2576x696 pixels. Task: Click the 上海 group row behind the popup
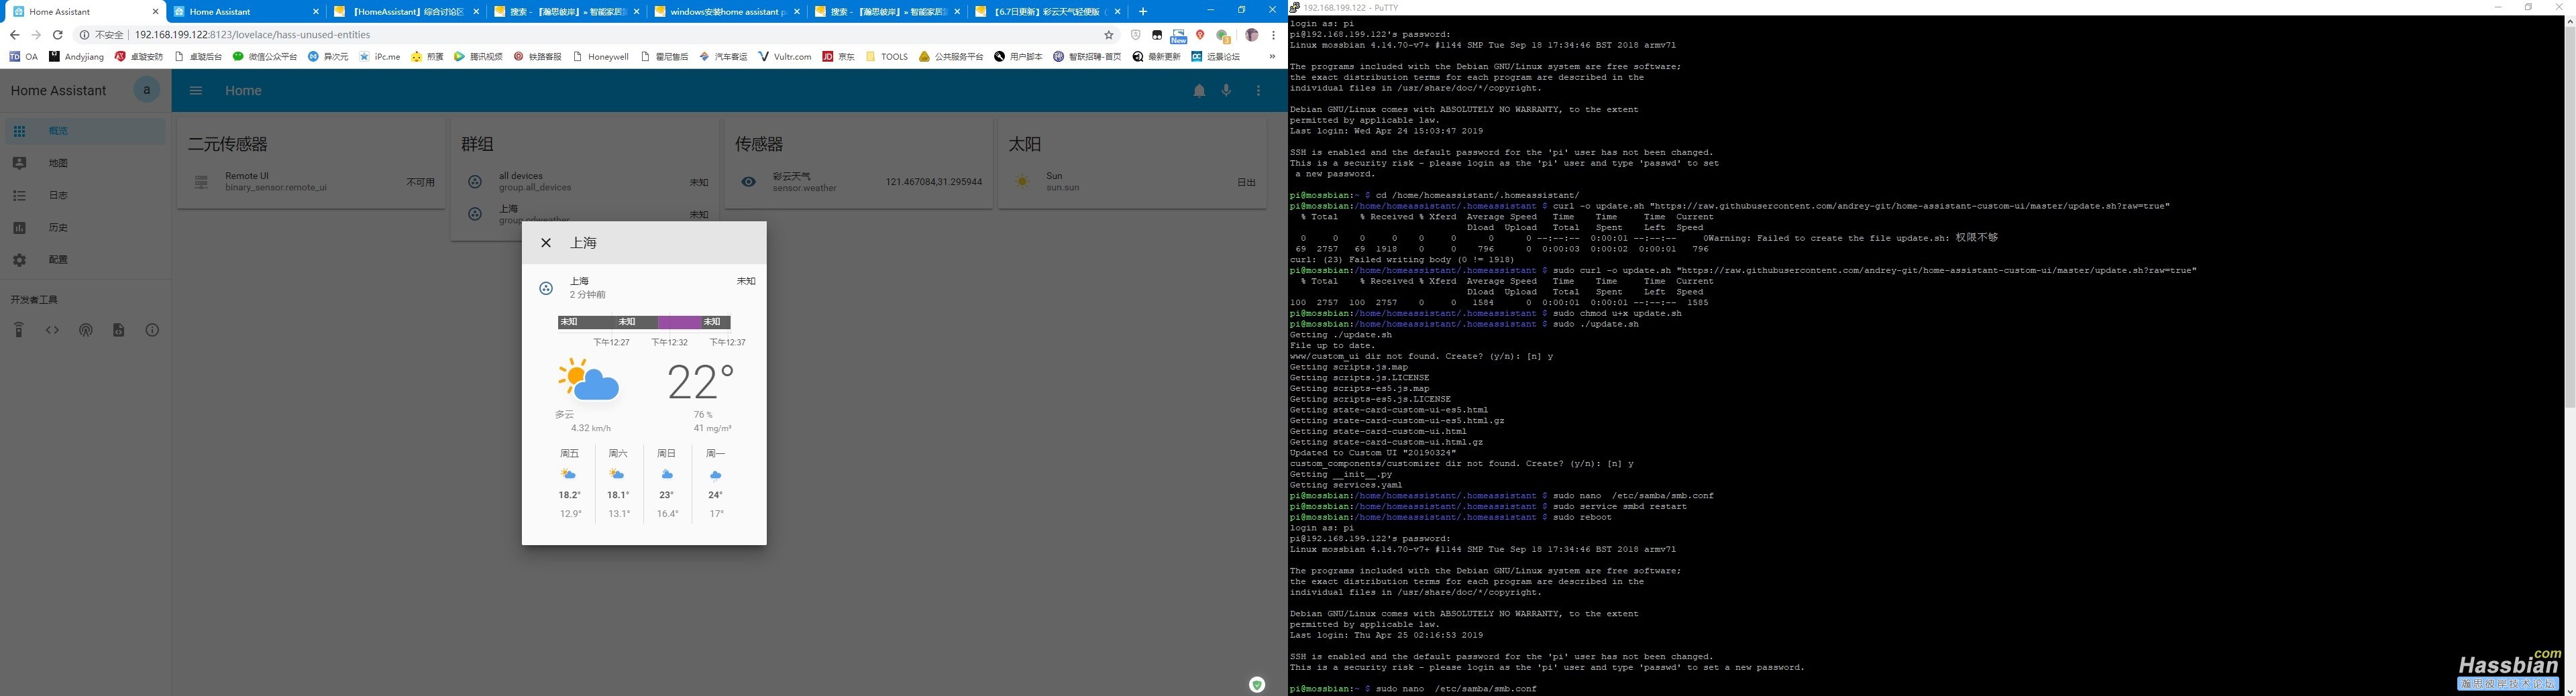(586, 214)
